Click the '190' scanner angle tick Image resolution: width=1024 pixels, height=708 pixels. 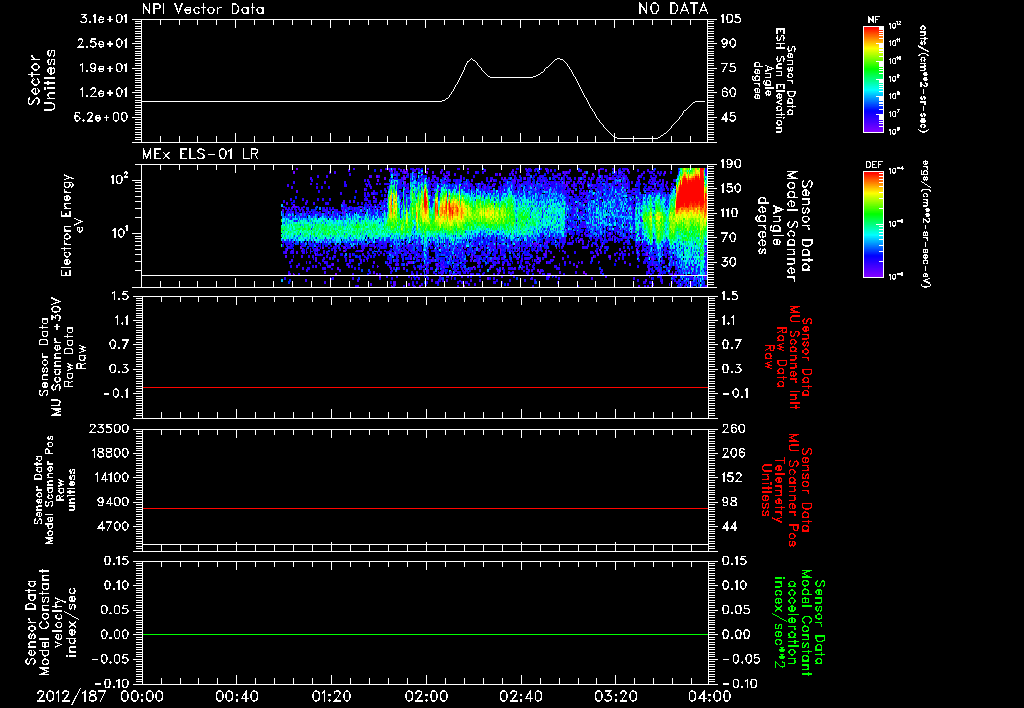(731, 164)
